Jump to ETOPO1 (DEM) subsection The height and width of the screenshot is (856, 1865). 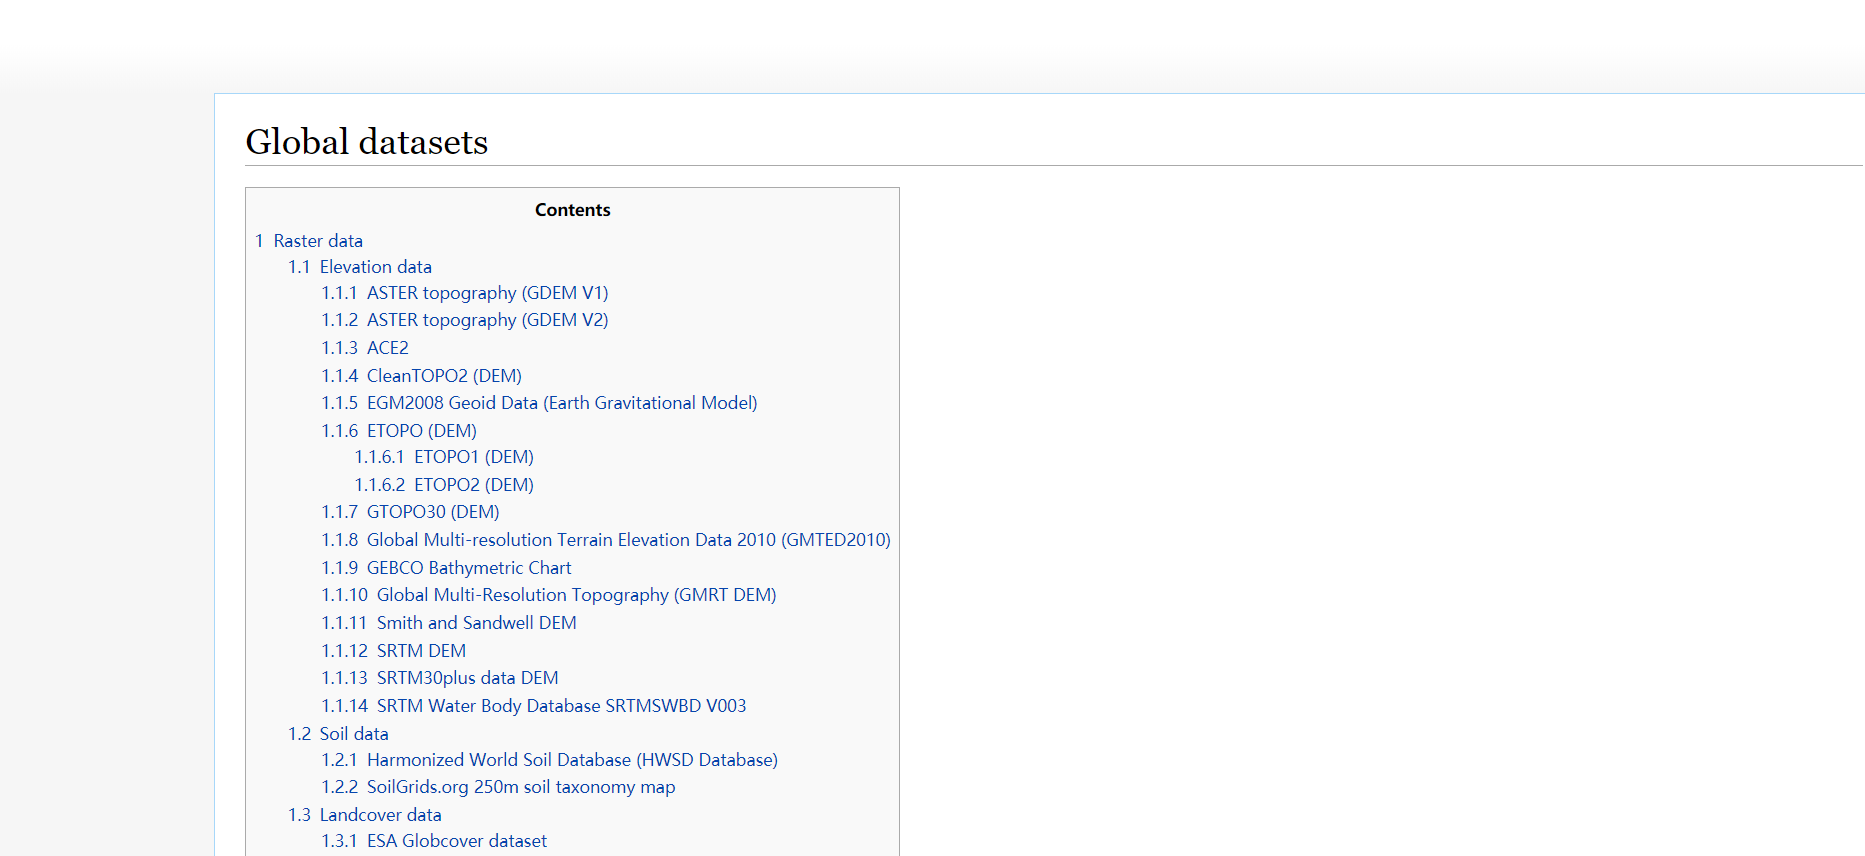click(x=473, y=457)
